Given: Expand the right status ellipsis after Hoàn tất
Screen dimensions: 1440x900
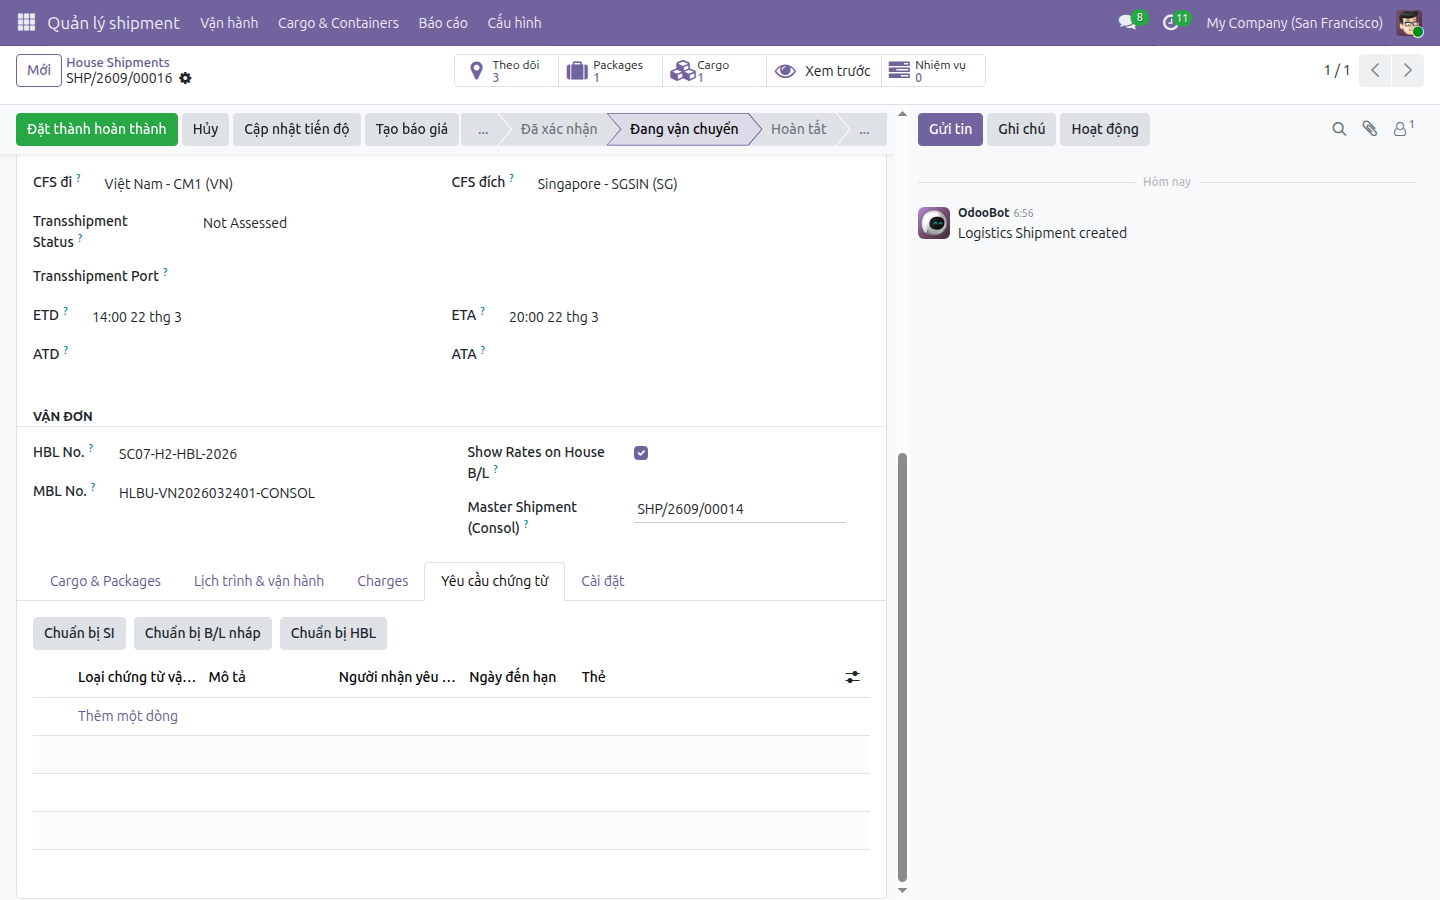Looking at the screenshot, I should pos(864,130).
